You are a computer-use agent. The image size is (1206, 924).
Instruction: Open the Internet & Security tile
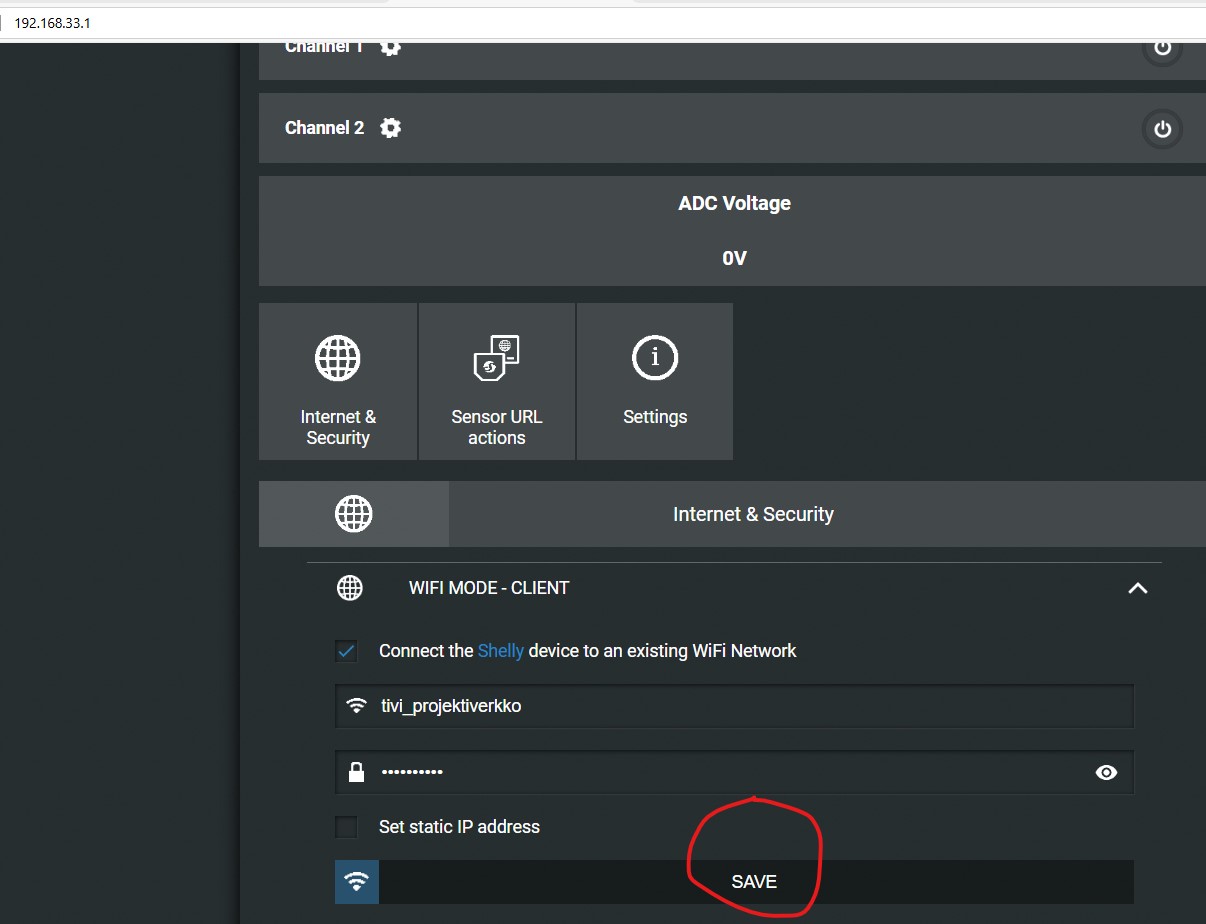click(338, 382)
